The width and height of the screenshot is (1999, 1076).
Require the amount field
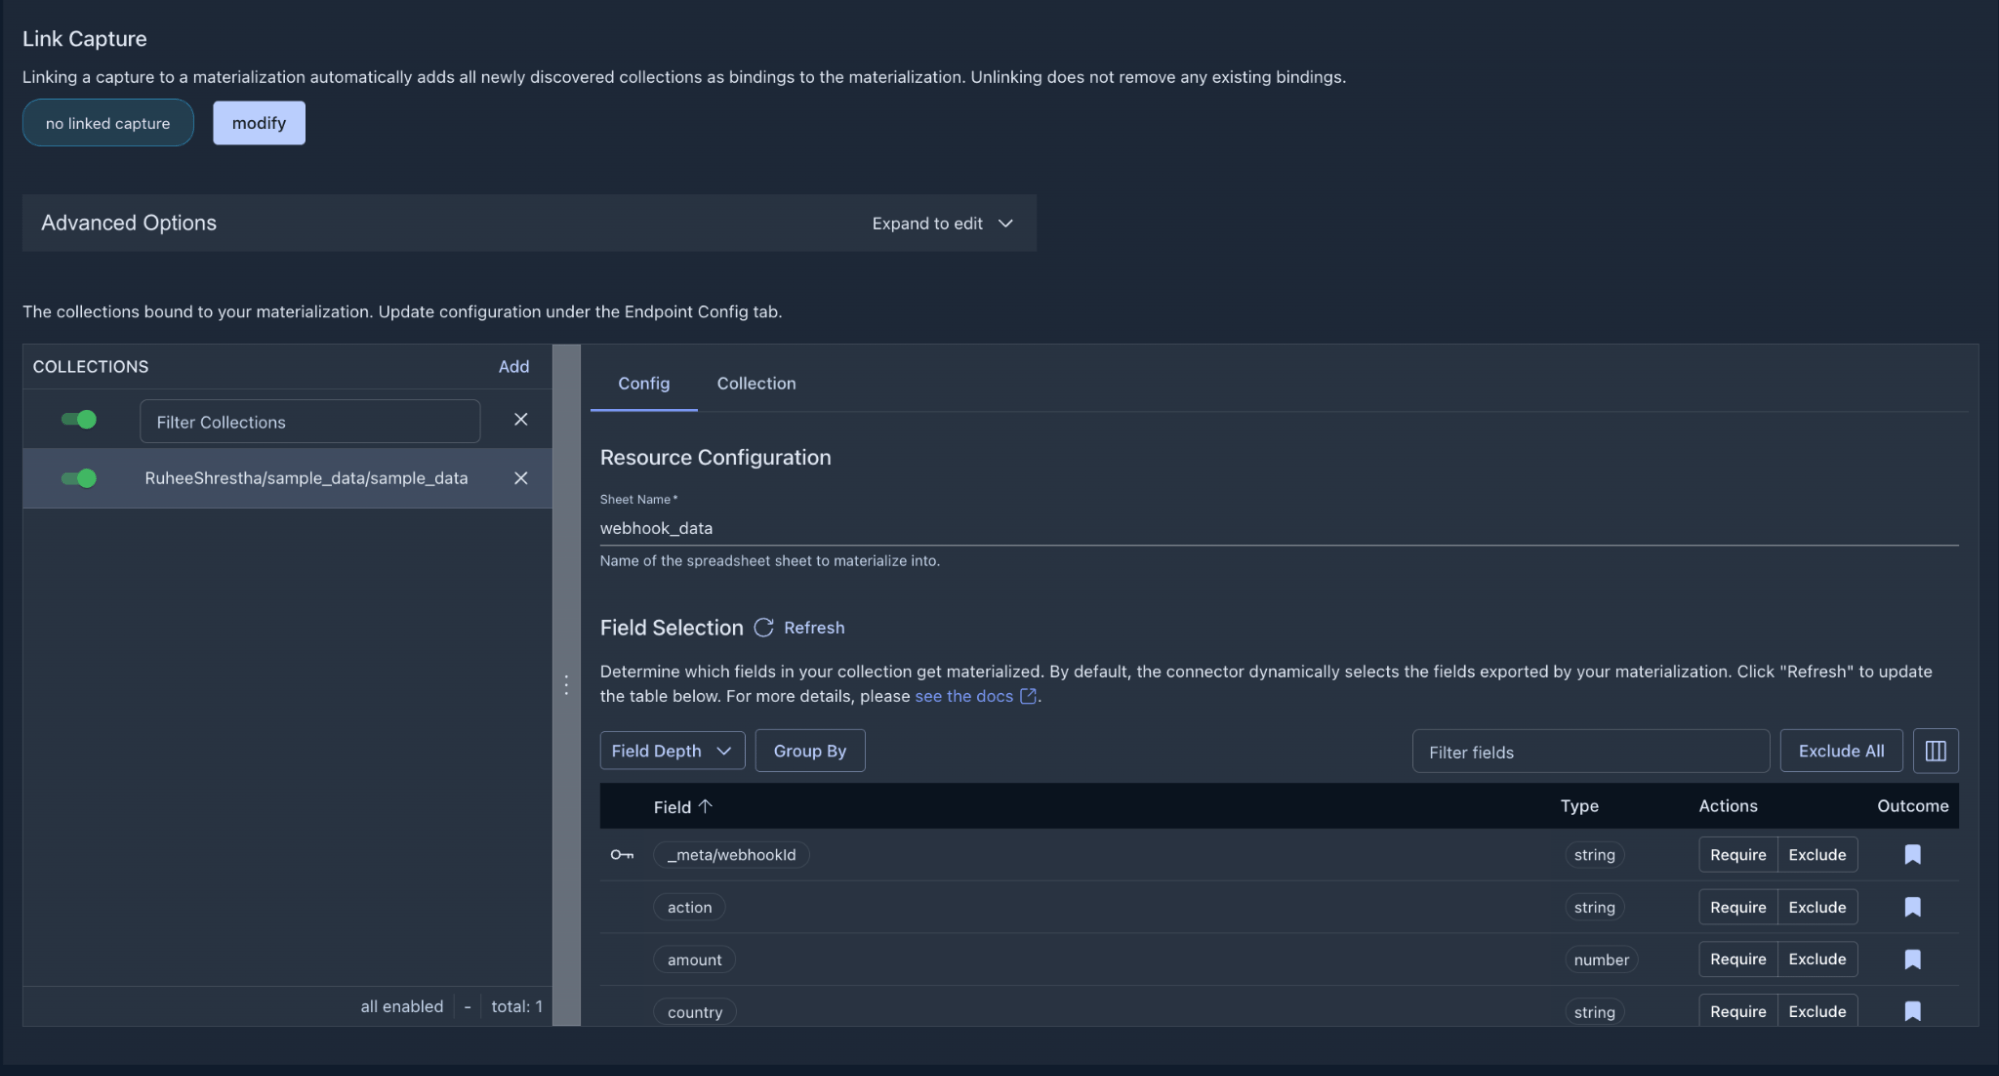pyautogui.click(x=1738, y=959)
